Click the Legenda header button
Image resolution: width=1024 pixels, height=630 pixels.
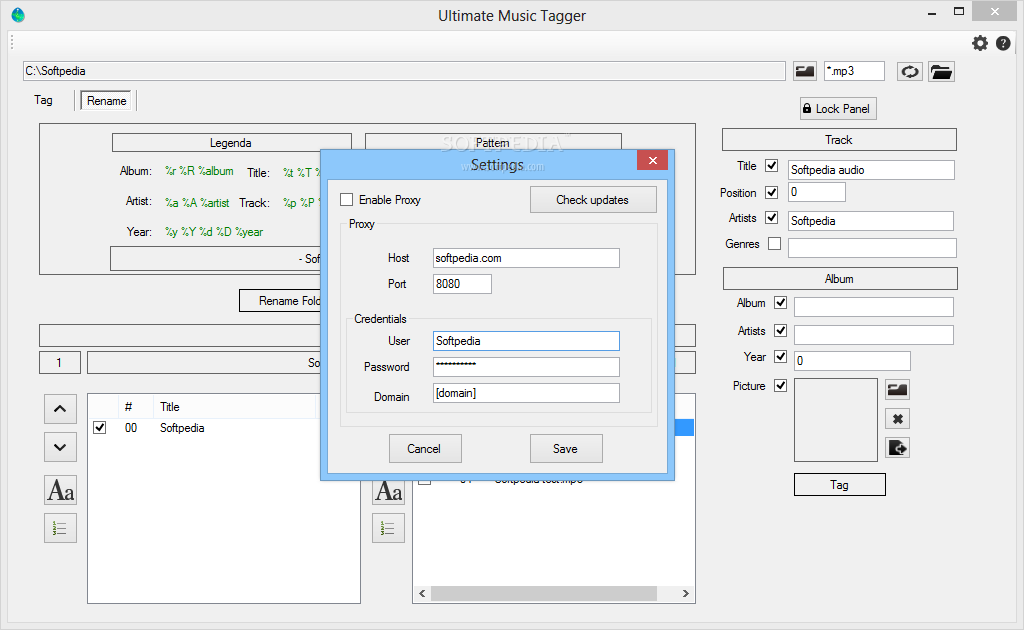coord(231,142)
